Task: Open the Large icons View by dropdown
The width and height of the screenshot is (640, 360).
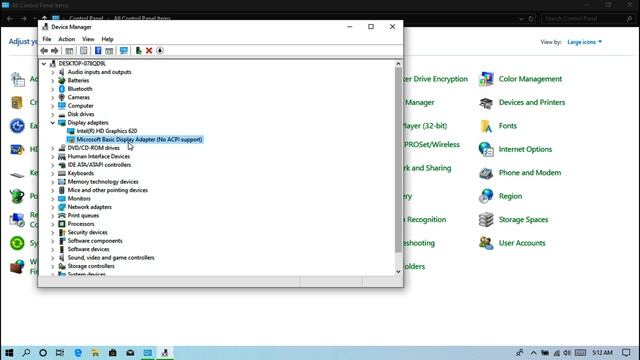Action: click(x=584, y=42)
